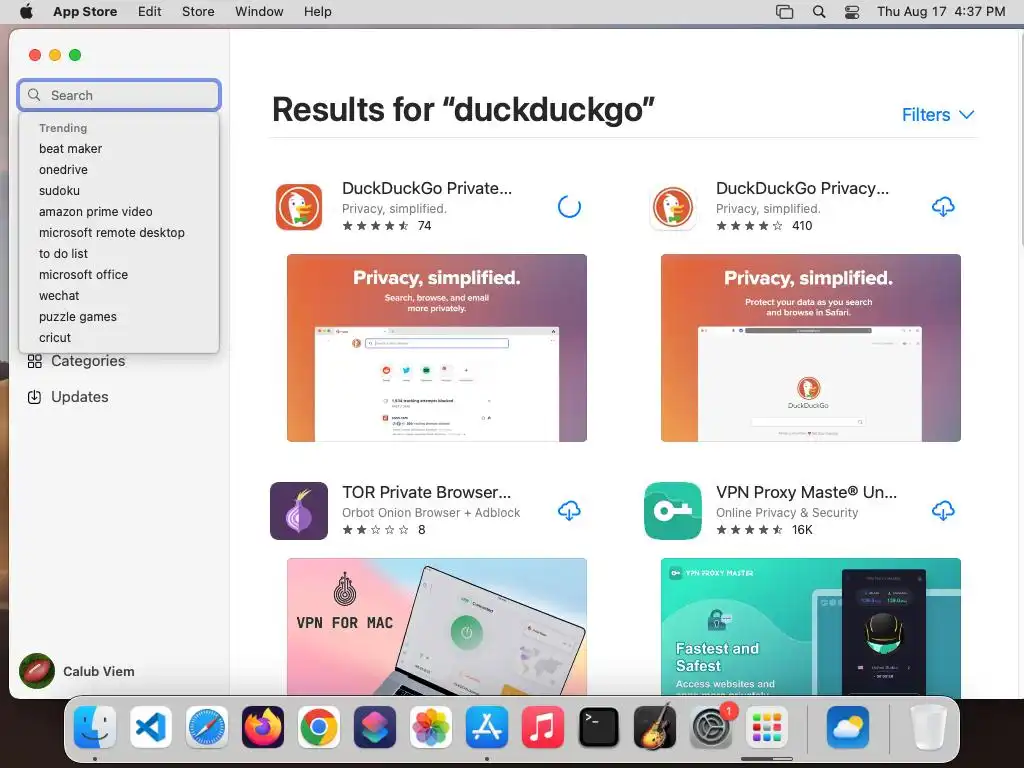
Task: Launch Visual Studio Code from Dock
Action: 151,727
